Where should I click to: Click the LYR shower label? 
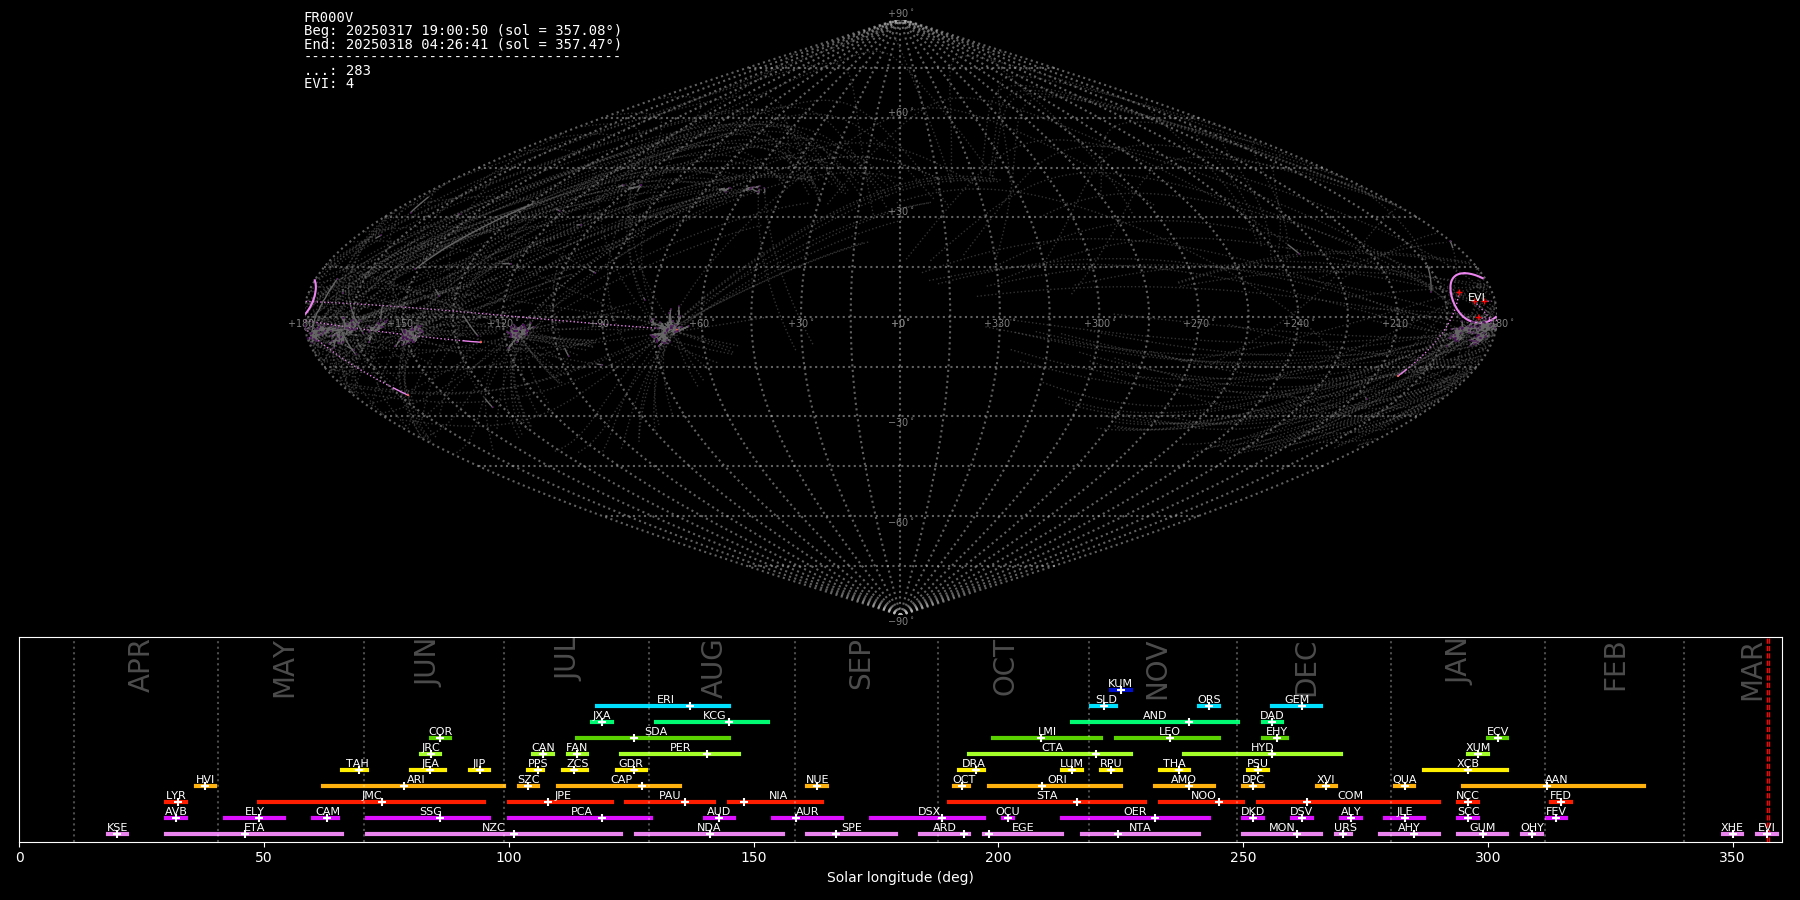pos(176,796)
